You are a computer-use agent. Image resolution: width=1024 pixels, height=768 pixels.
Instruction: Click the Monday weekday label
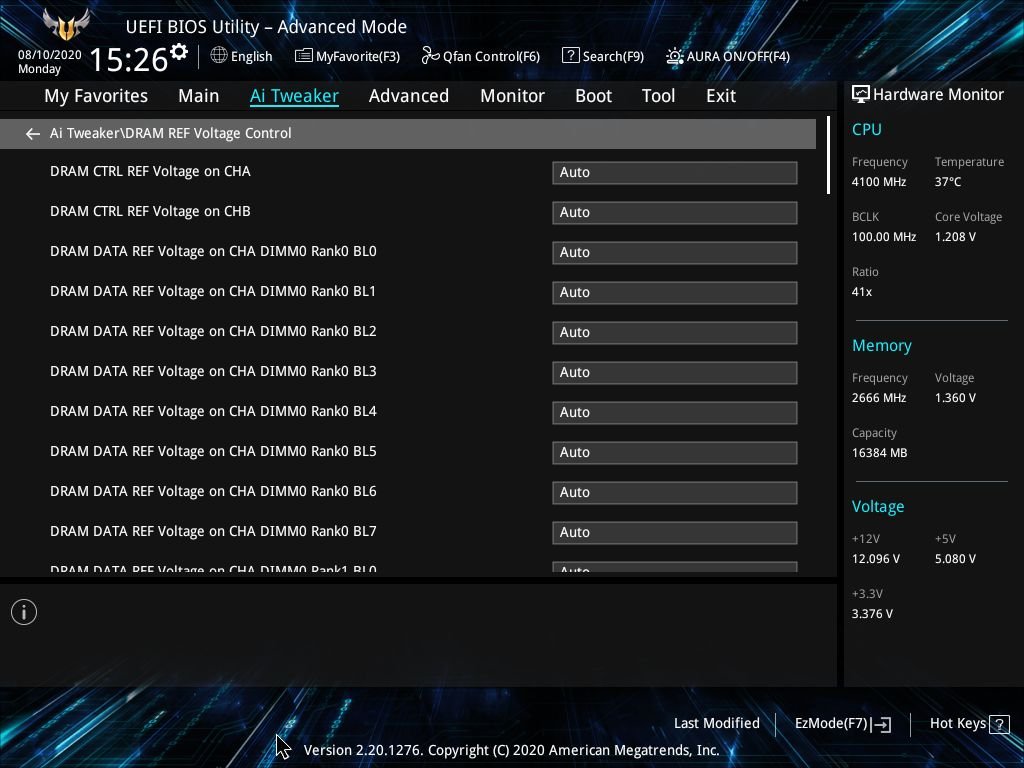39,69
